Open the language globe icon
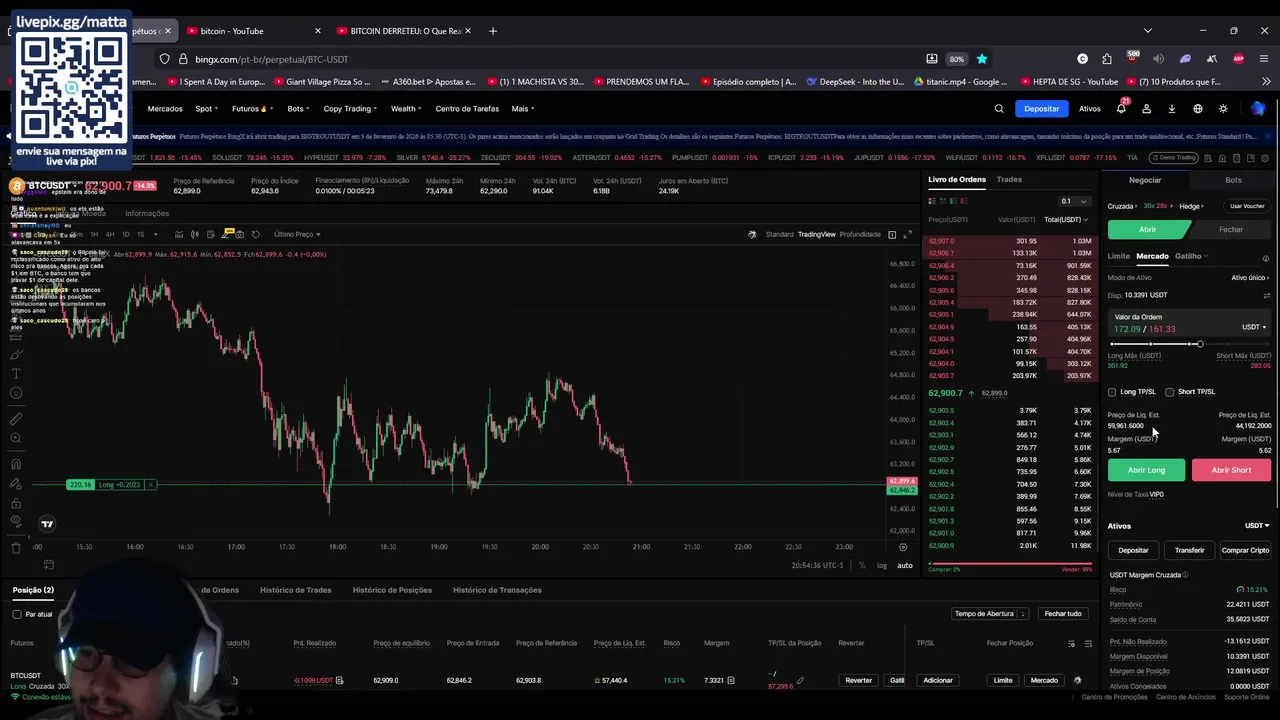 click(1198, 109)
